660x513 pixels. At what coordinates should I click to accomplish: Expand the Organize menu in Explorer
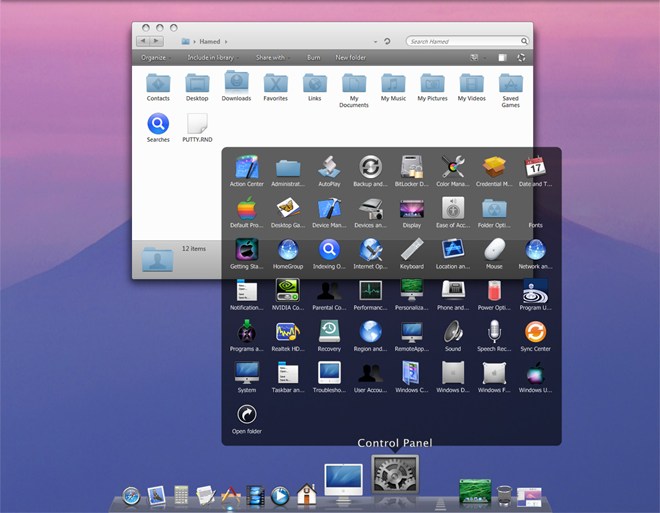(155, 58)
